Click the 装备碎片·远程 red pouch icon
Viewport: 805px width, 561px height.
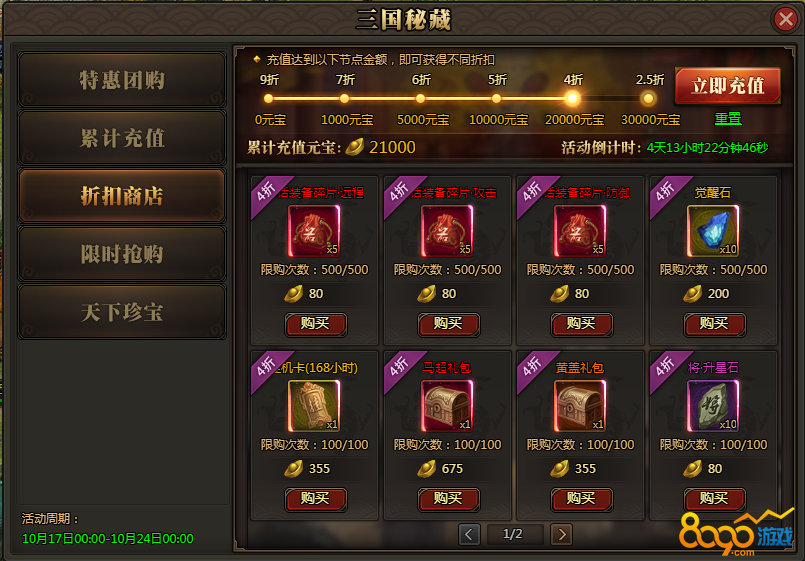314,231
